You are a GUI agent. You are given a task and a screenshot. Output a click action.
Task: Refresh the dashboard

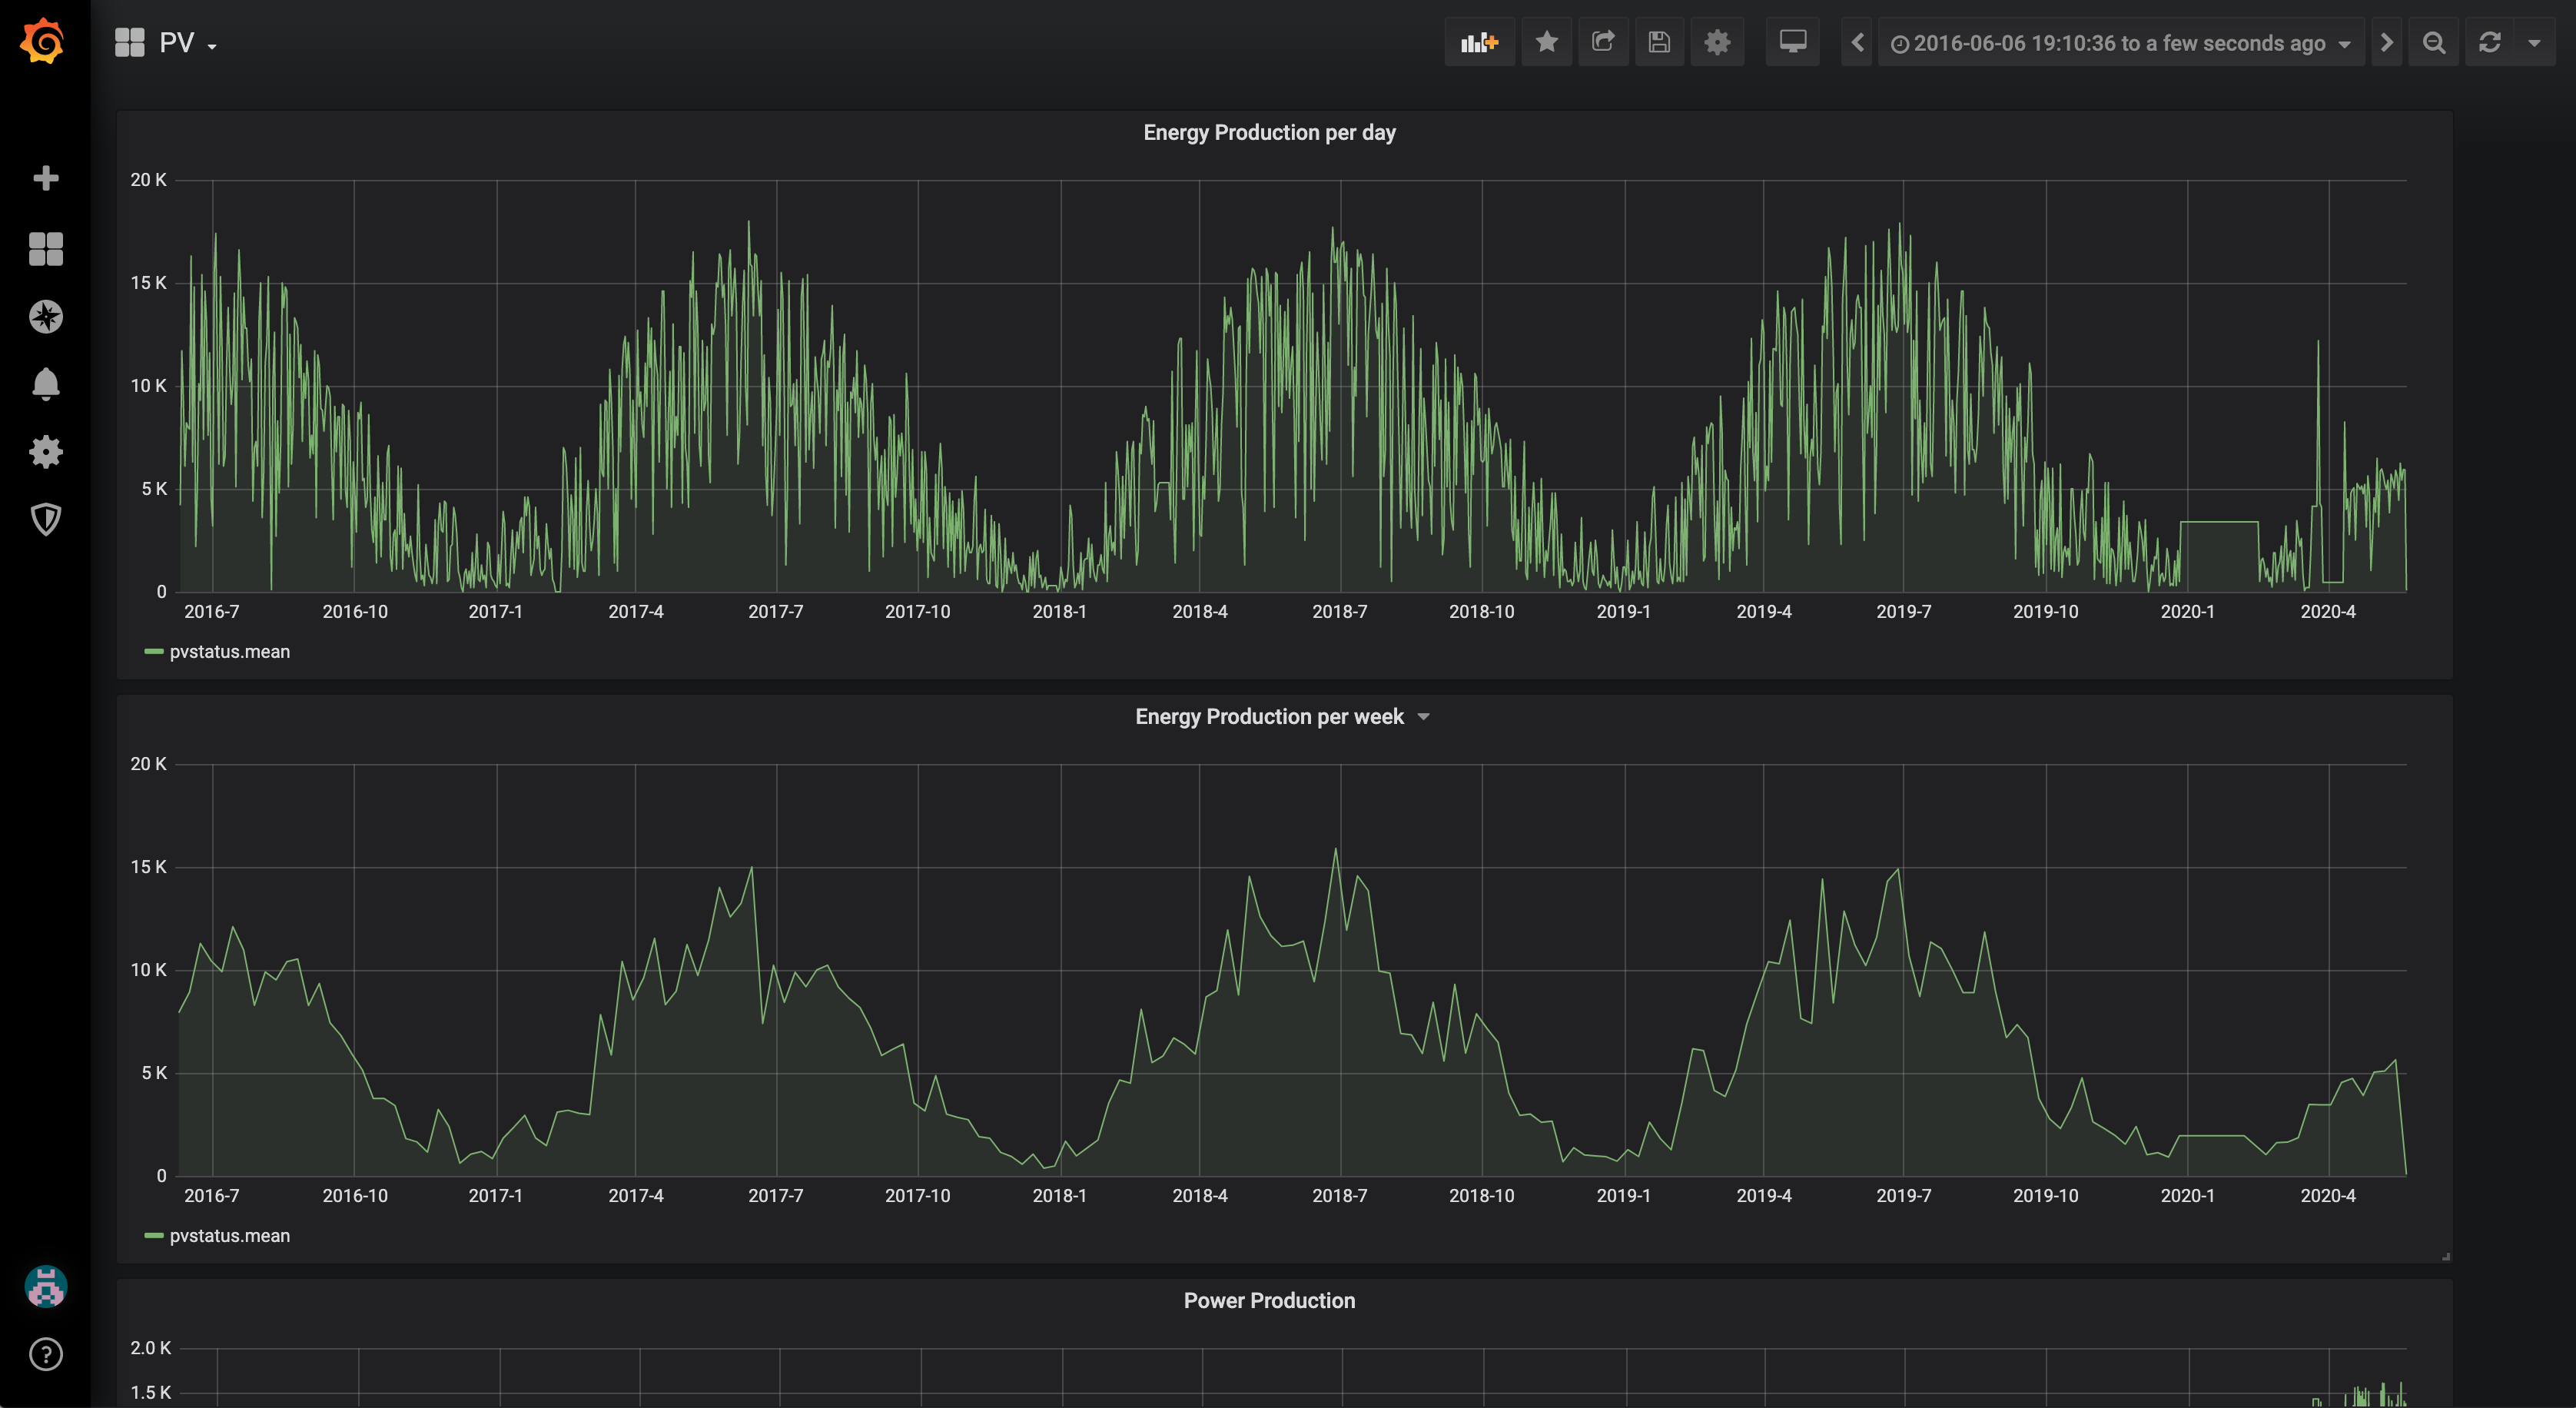coord(2489,42)
